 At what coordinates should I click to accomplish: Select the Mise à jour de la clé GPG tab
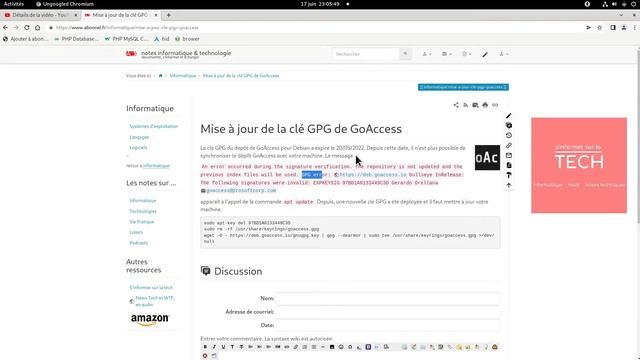click(120, 15)
